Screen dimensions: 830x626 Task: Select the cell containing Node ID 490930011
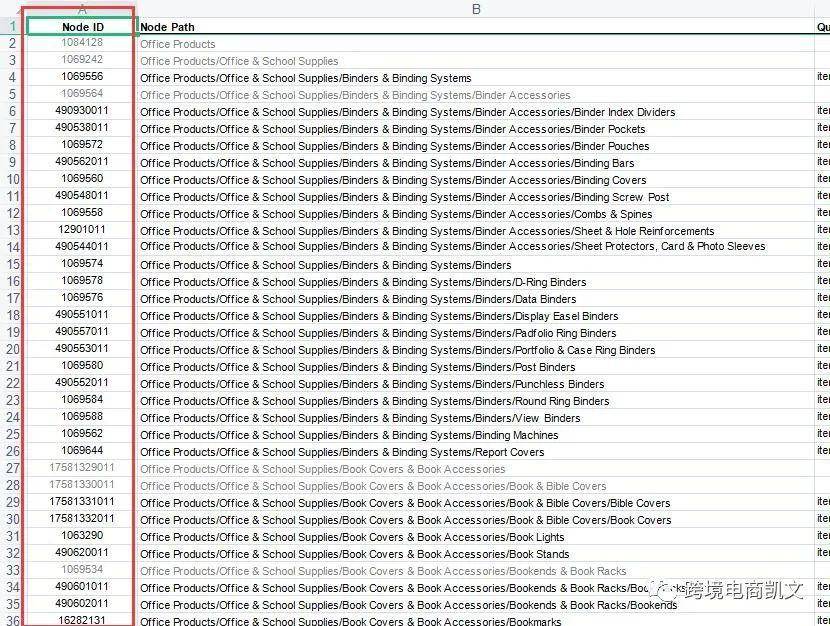point(81,111)
